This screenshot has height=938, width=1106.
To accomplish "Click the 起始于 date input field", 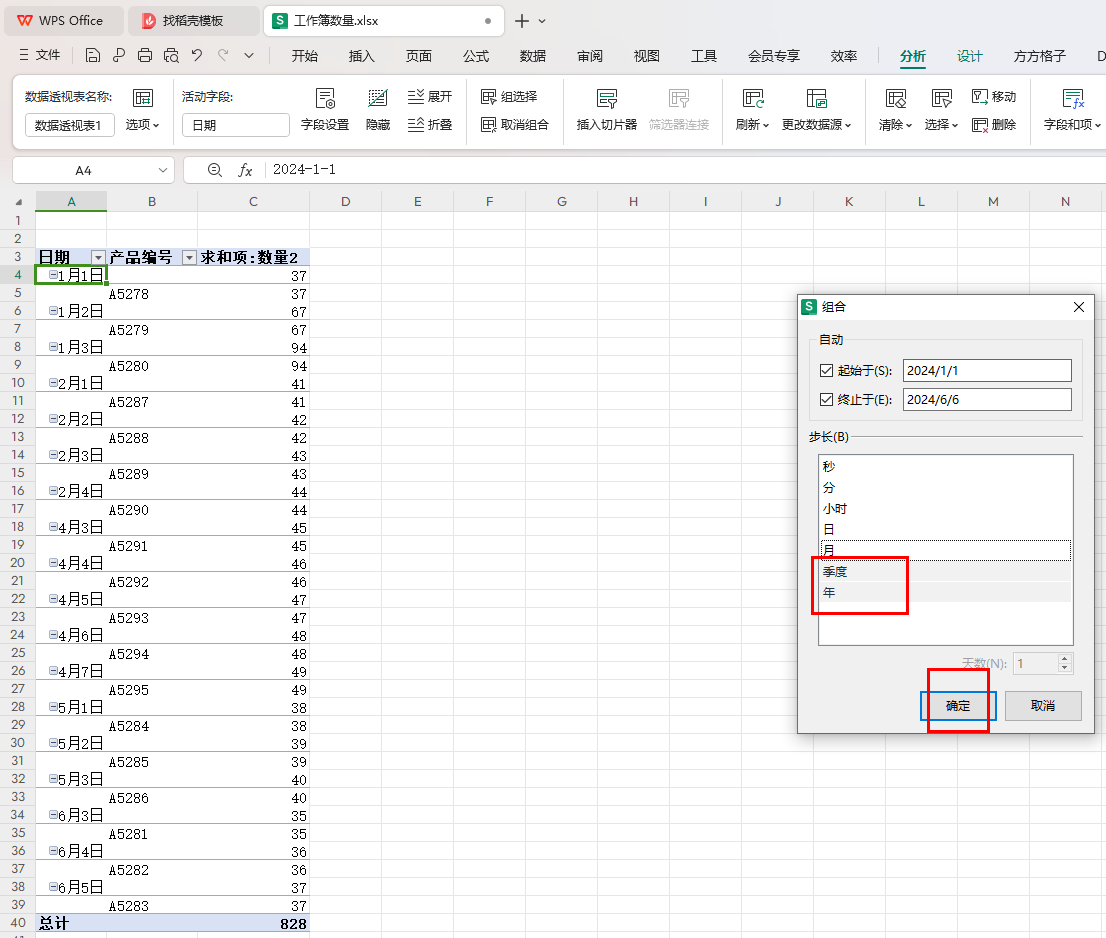I will pyautogui.click(x=987, y=370).
